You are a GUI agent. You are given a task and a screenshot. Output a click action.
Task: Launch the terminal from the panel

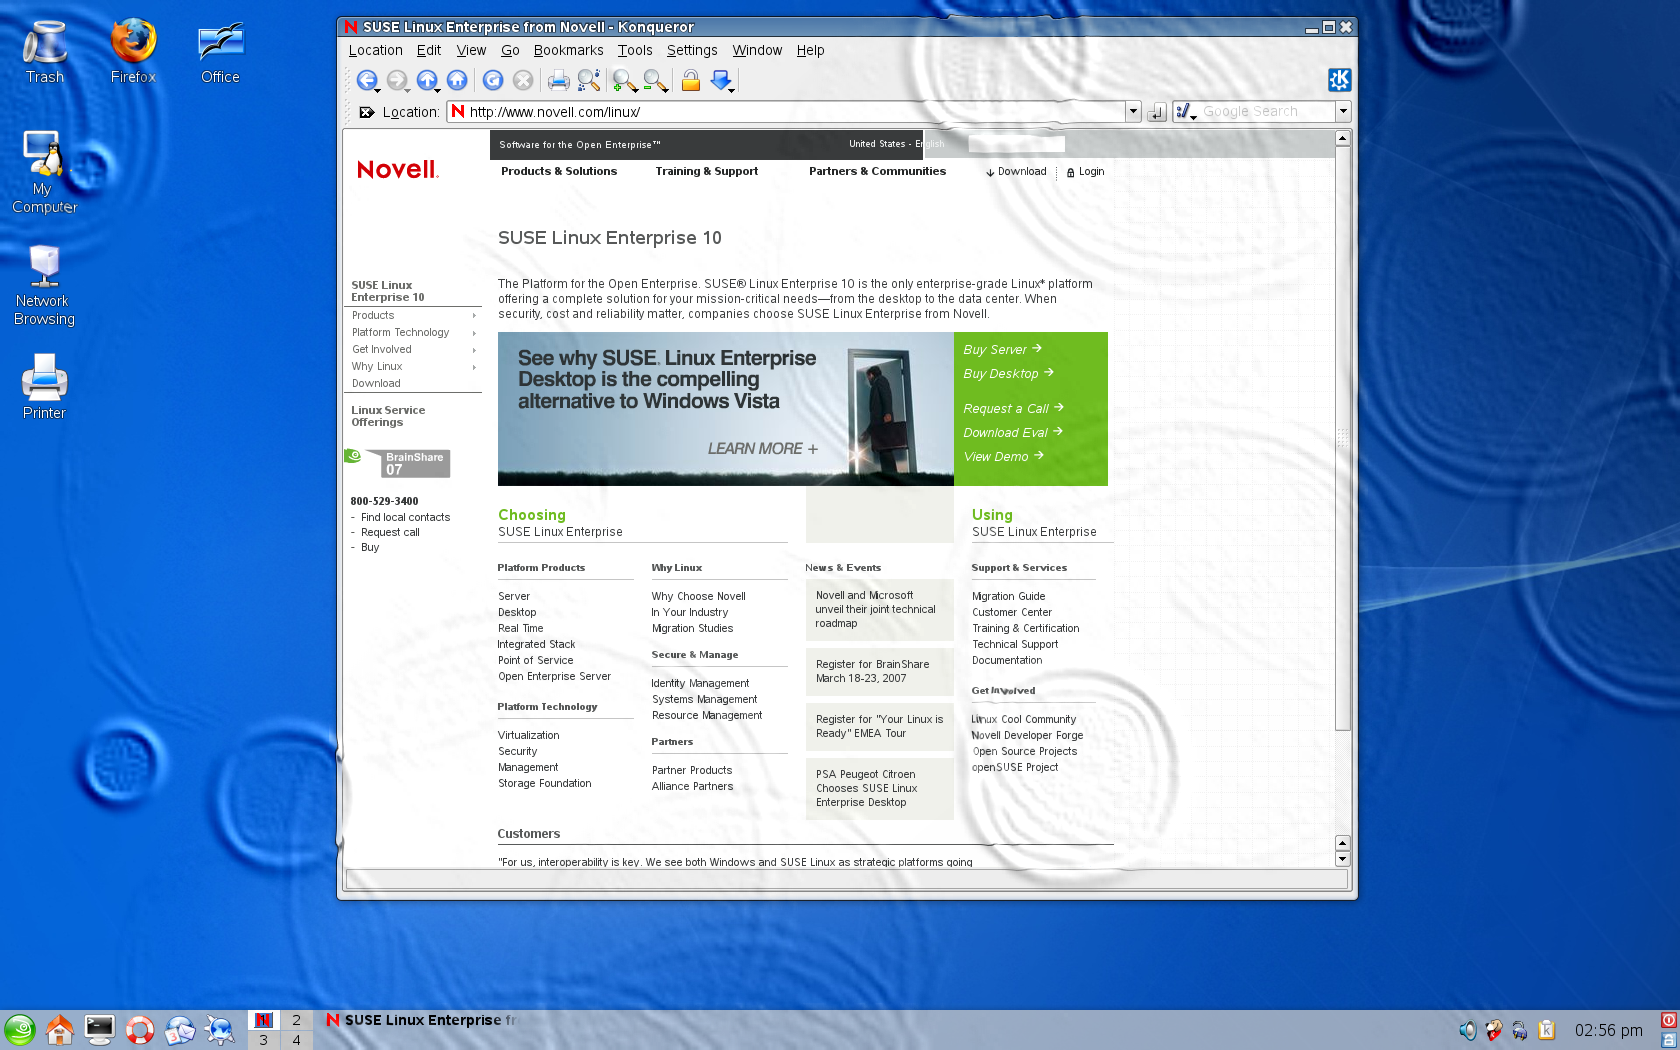coord(100,1029)
